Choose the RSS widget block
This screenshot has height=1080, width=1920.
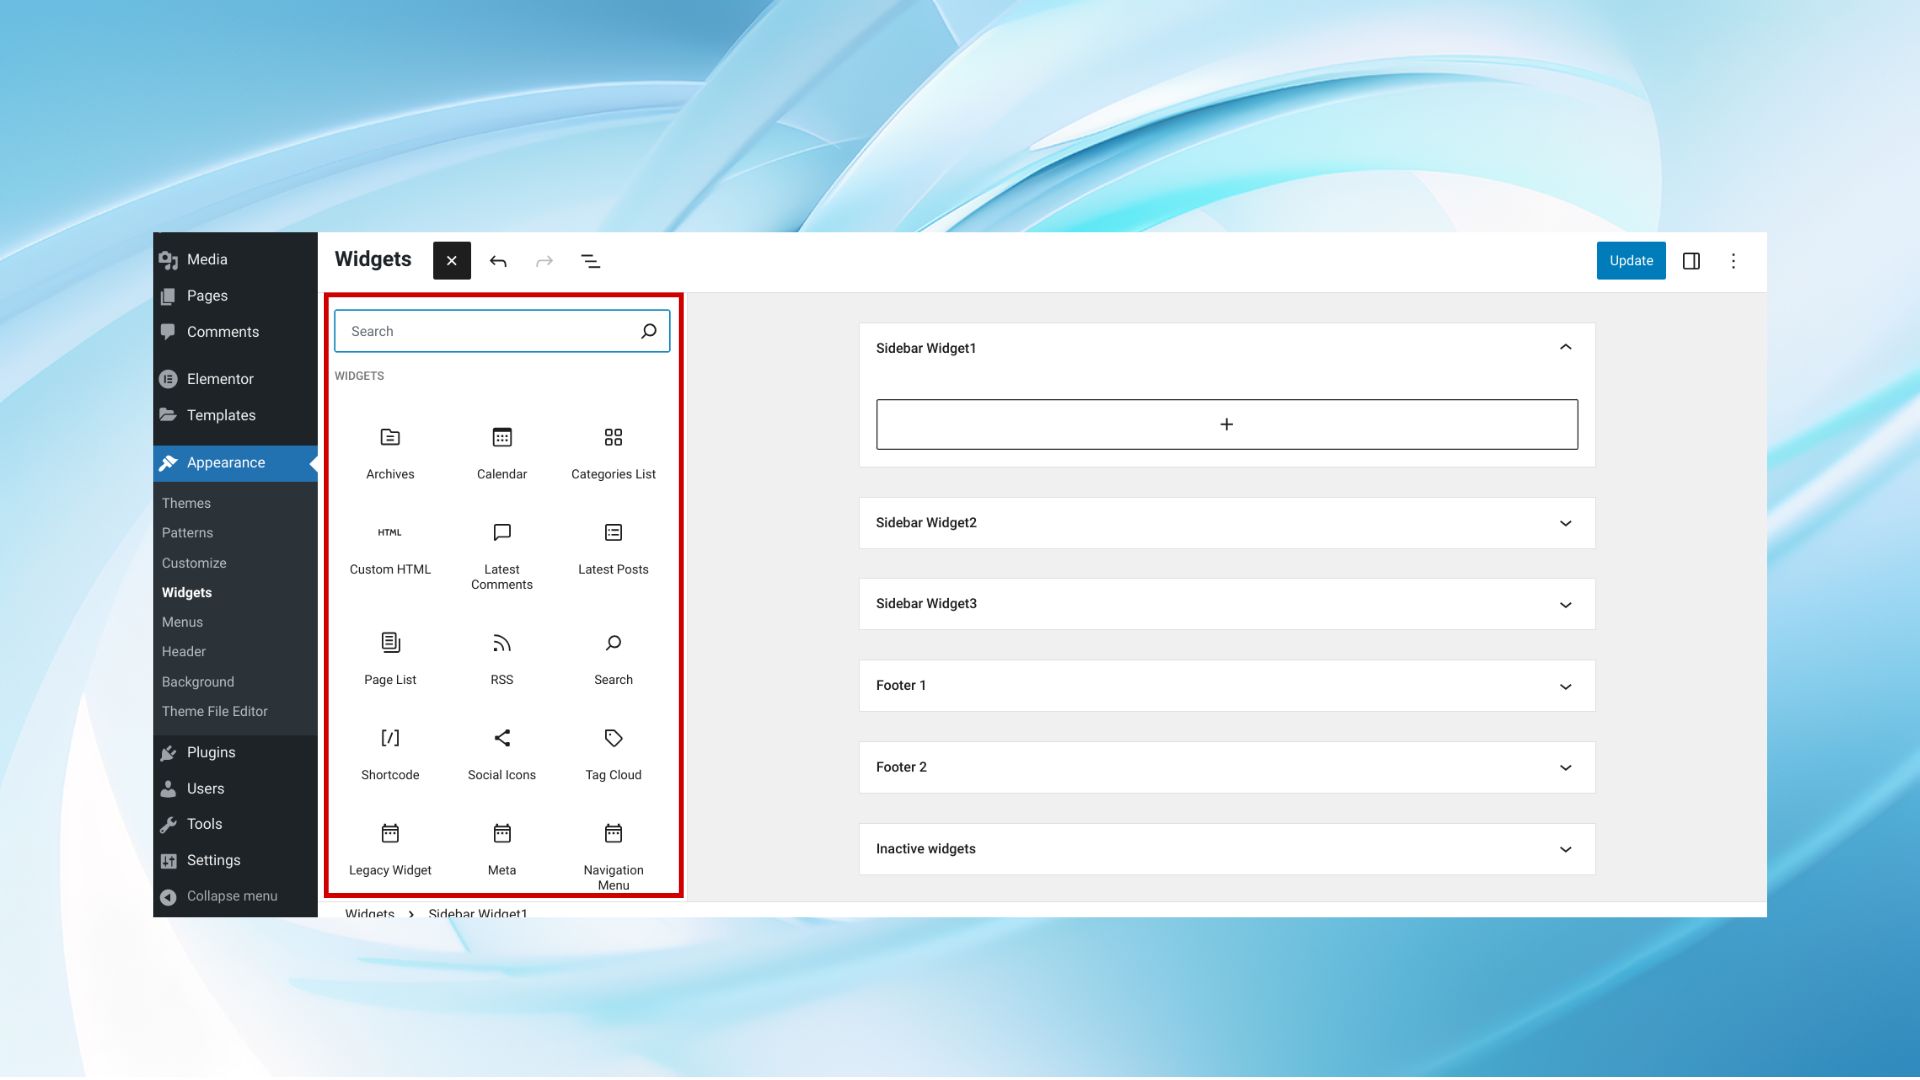tap(502, 657)
